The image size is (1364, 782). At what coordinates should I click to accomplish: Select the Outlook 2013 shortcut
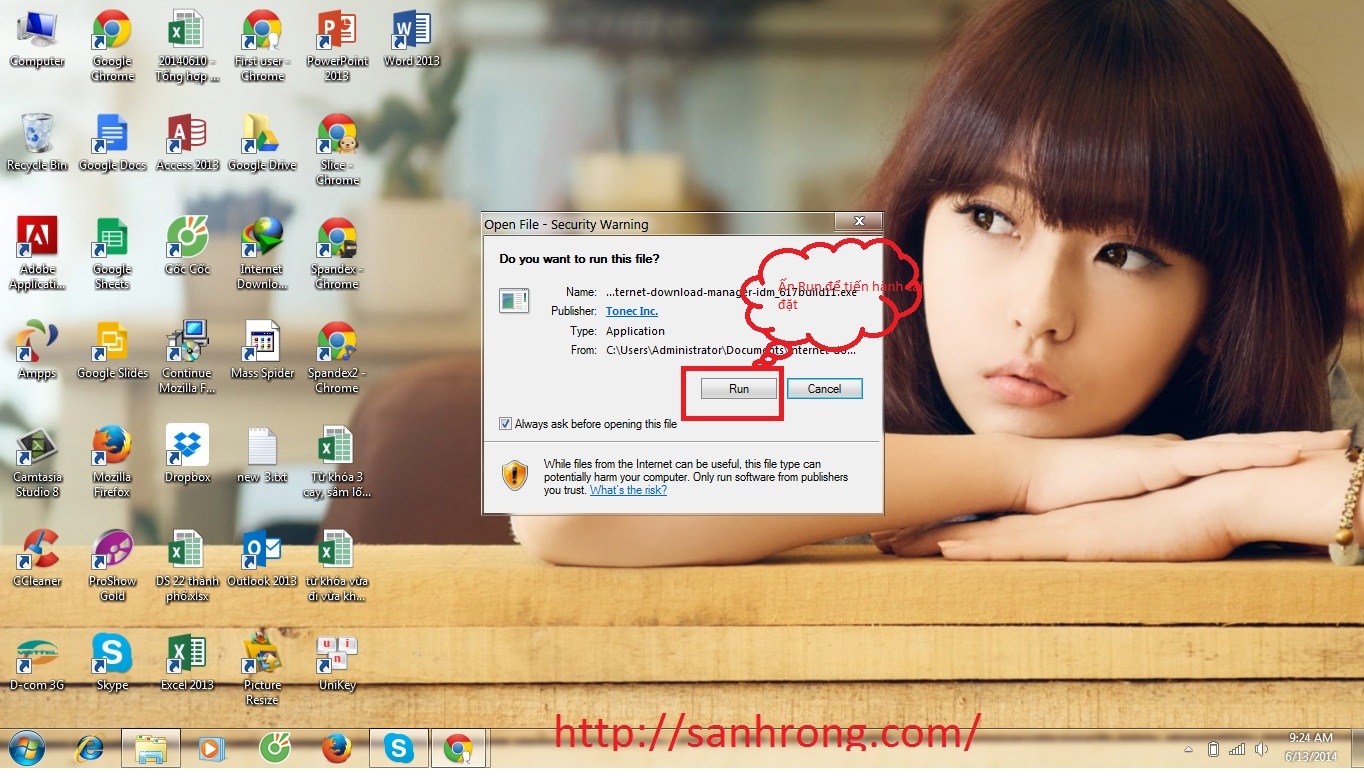(262, 558)
